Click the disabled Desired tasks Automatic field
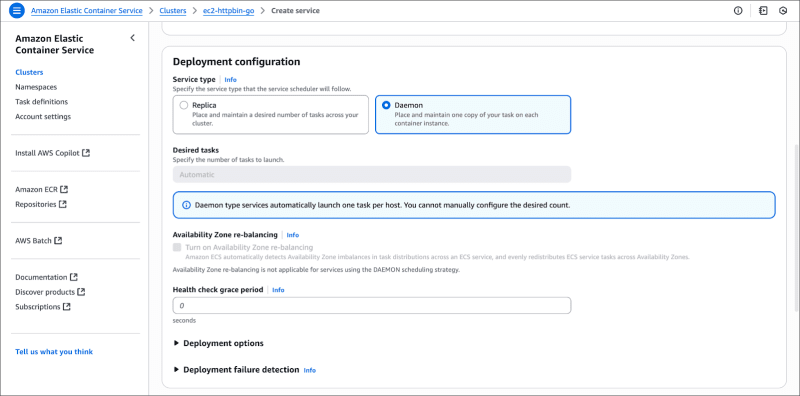Image resolution: width=800 pixels, height=396 pixels. click(x=372, y=175)
